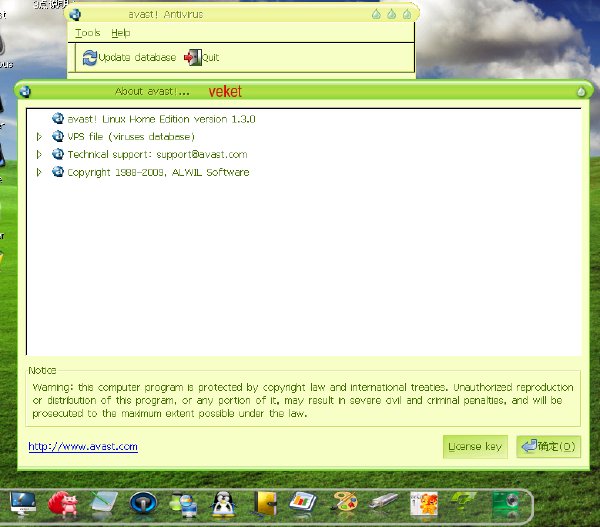Click the Quit label in toolbar
This screenshot has width=600, height=527.
click(210, 57)
